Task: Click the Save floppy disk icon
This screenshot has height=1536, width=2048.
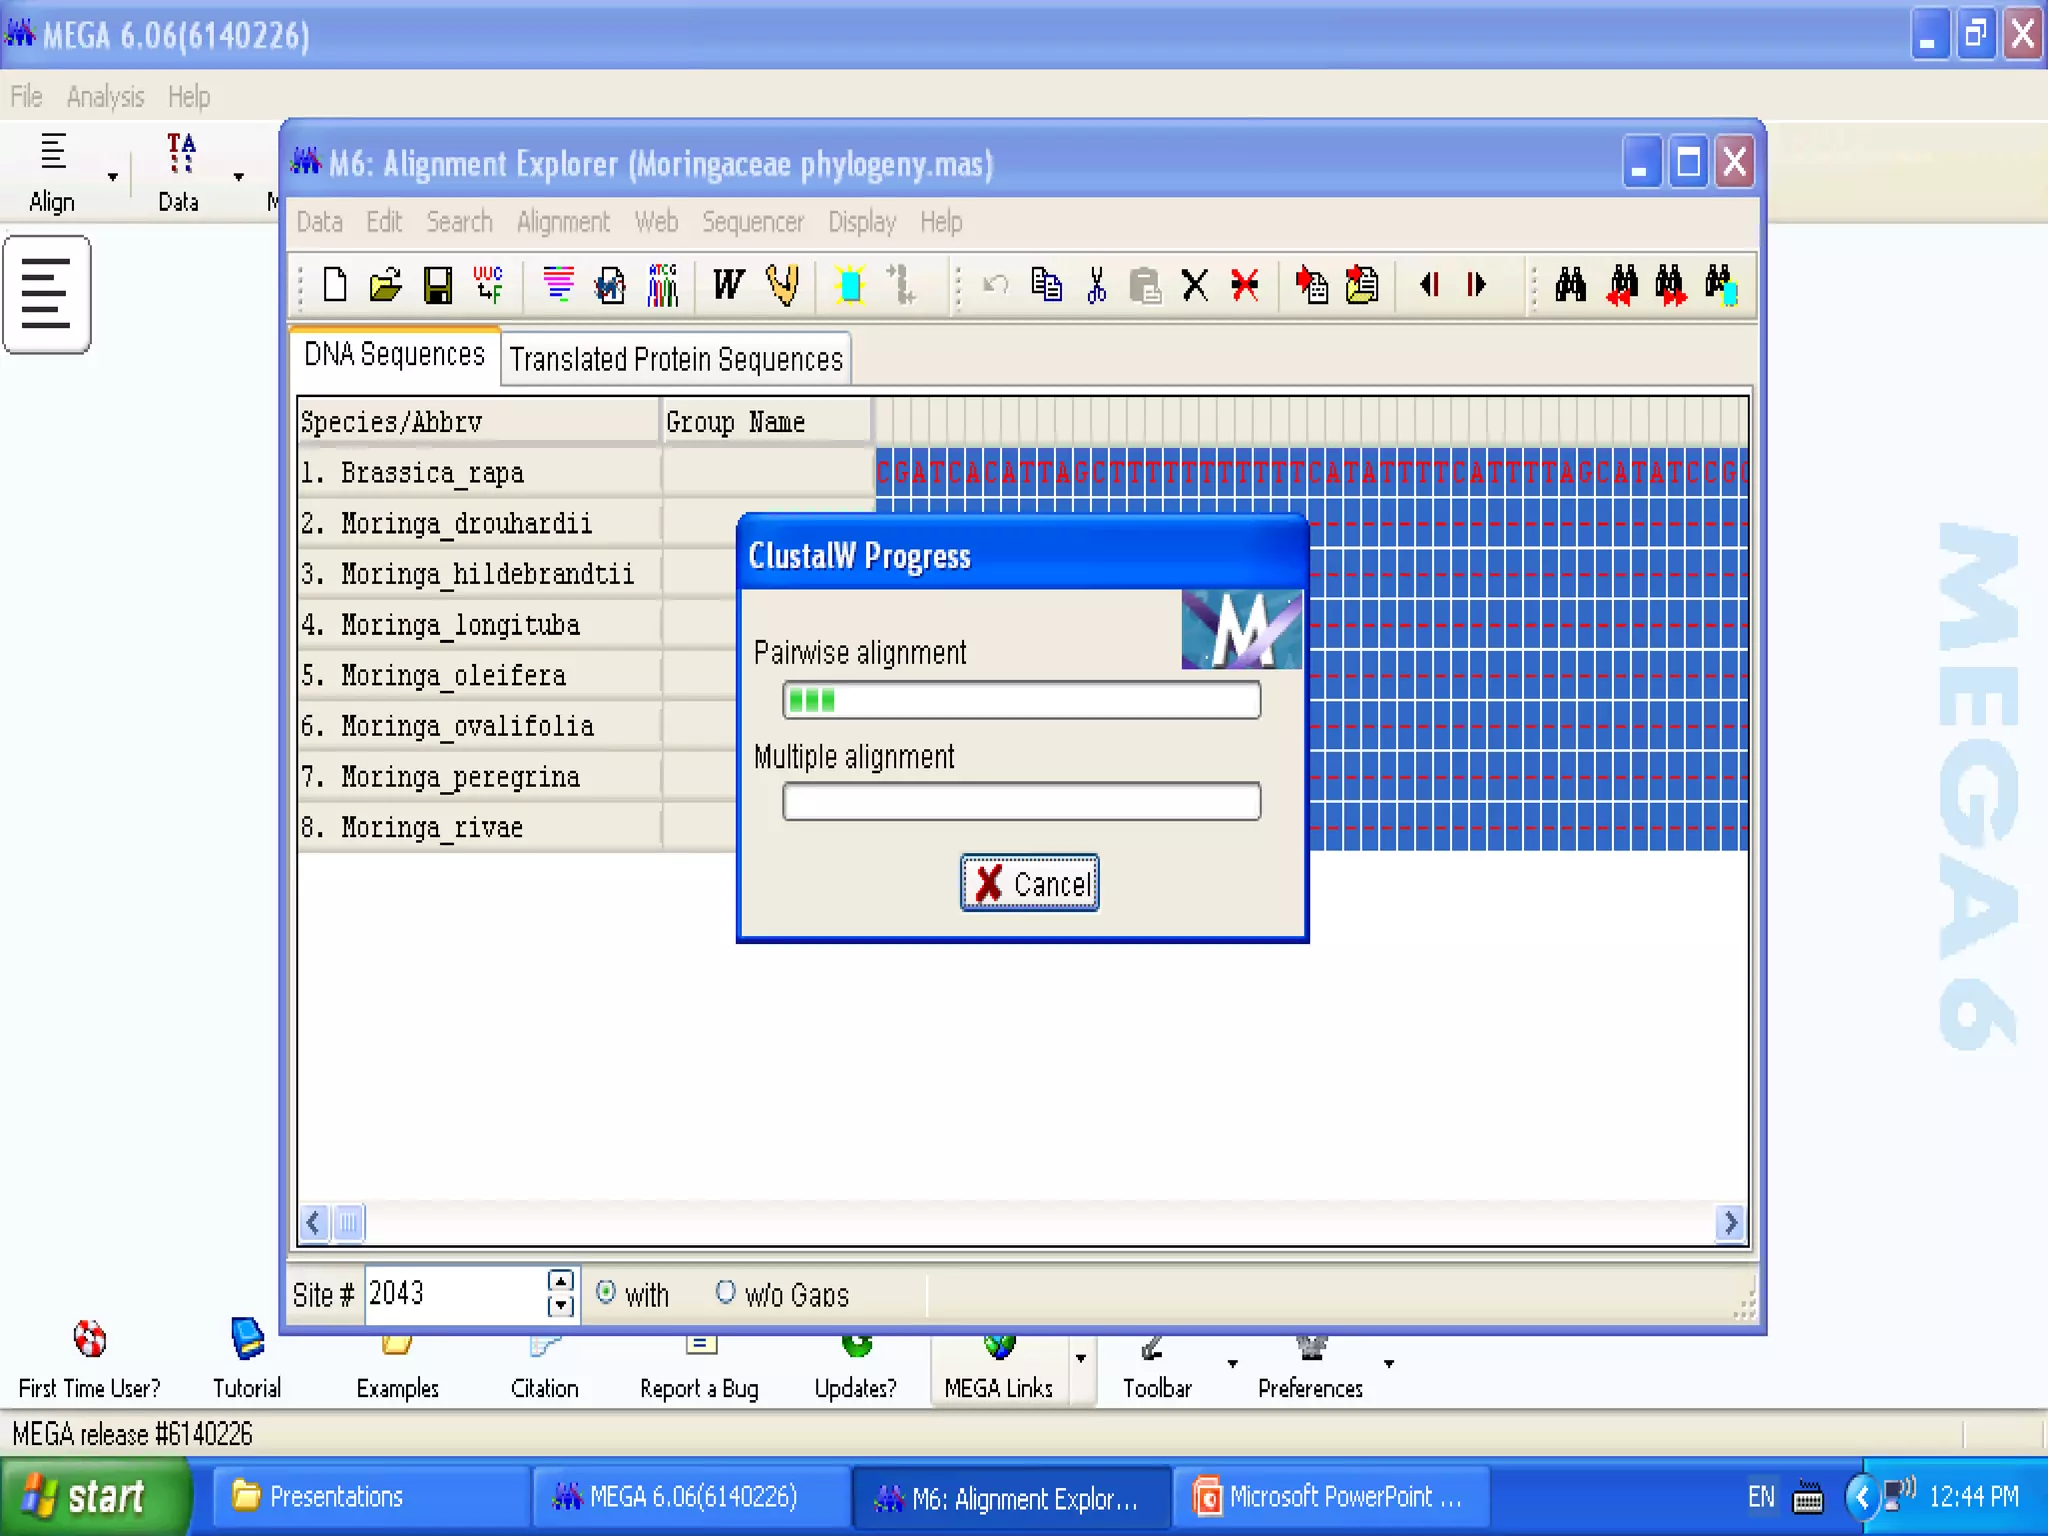Action: pyautogui.click(x=437, y=285)
